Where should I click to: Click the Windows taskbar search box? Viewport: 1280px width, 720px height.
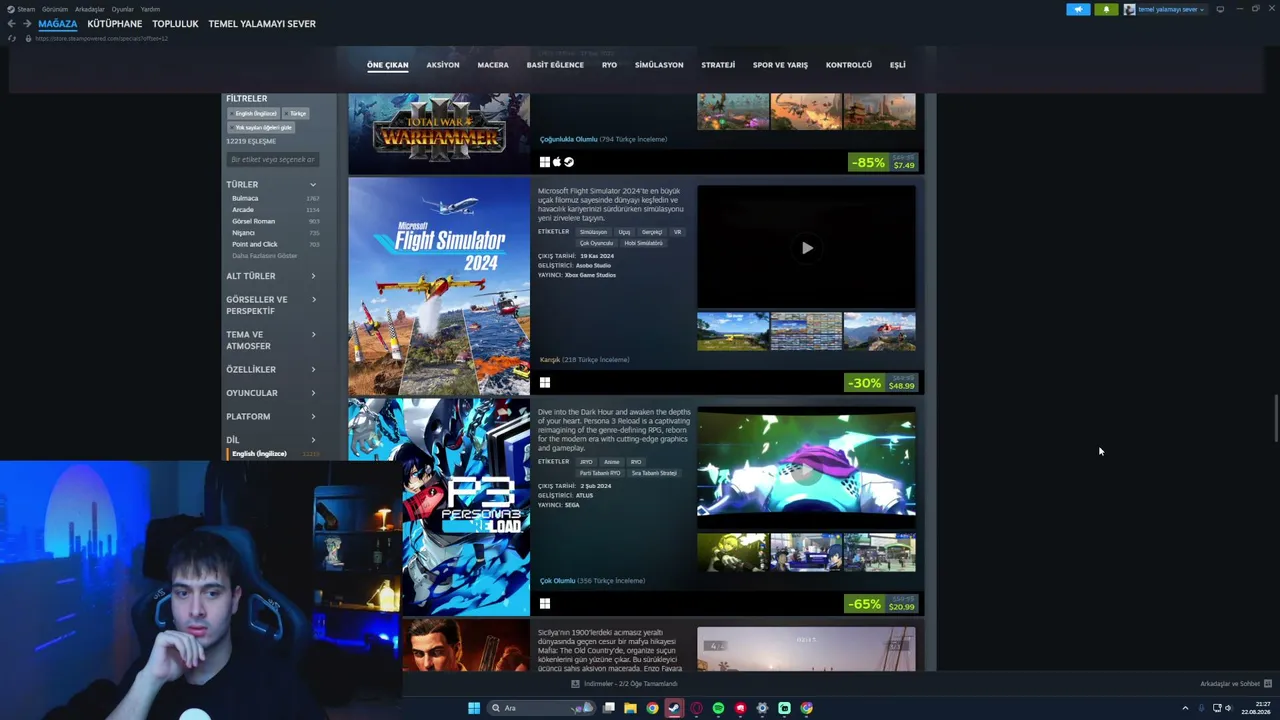tap(540, 708)
